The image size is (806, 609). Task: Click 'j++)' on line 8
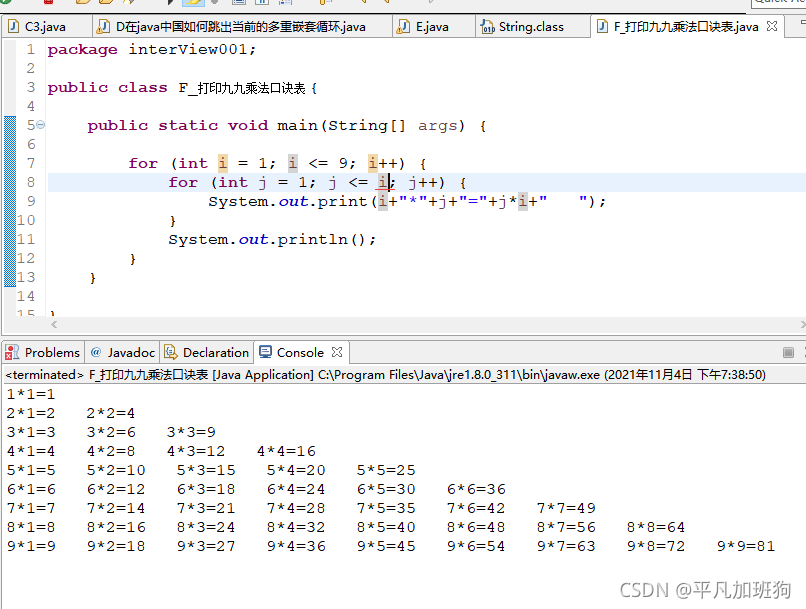click(x=426, y=182)
